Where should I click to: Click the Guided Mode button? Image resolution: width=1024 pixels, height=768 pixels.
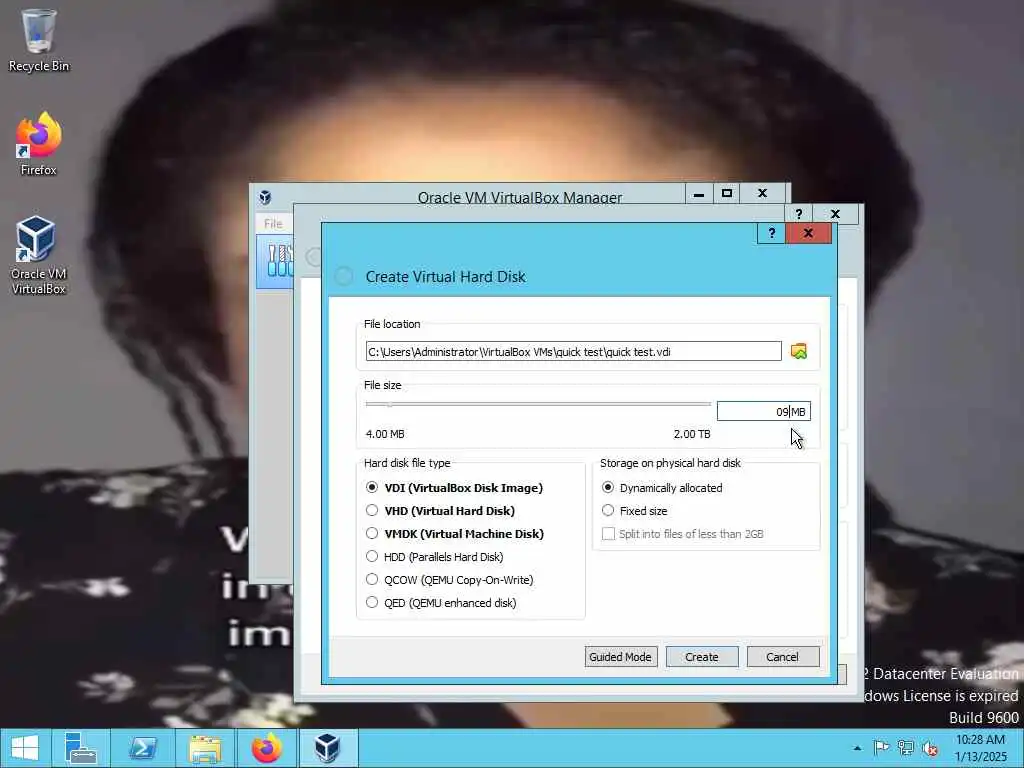pos(620,657)
